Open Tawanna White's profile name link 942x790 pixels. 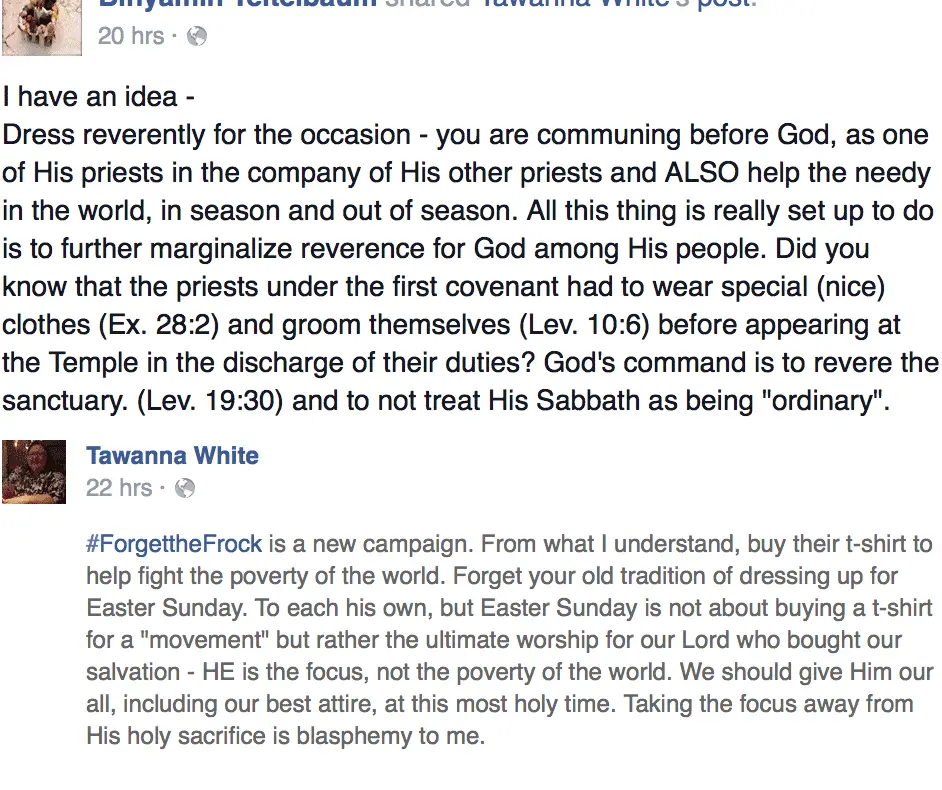pyautogui.click(x=172, y=455)
